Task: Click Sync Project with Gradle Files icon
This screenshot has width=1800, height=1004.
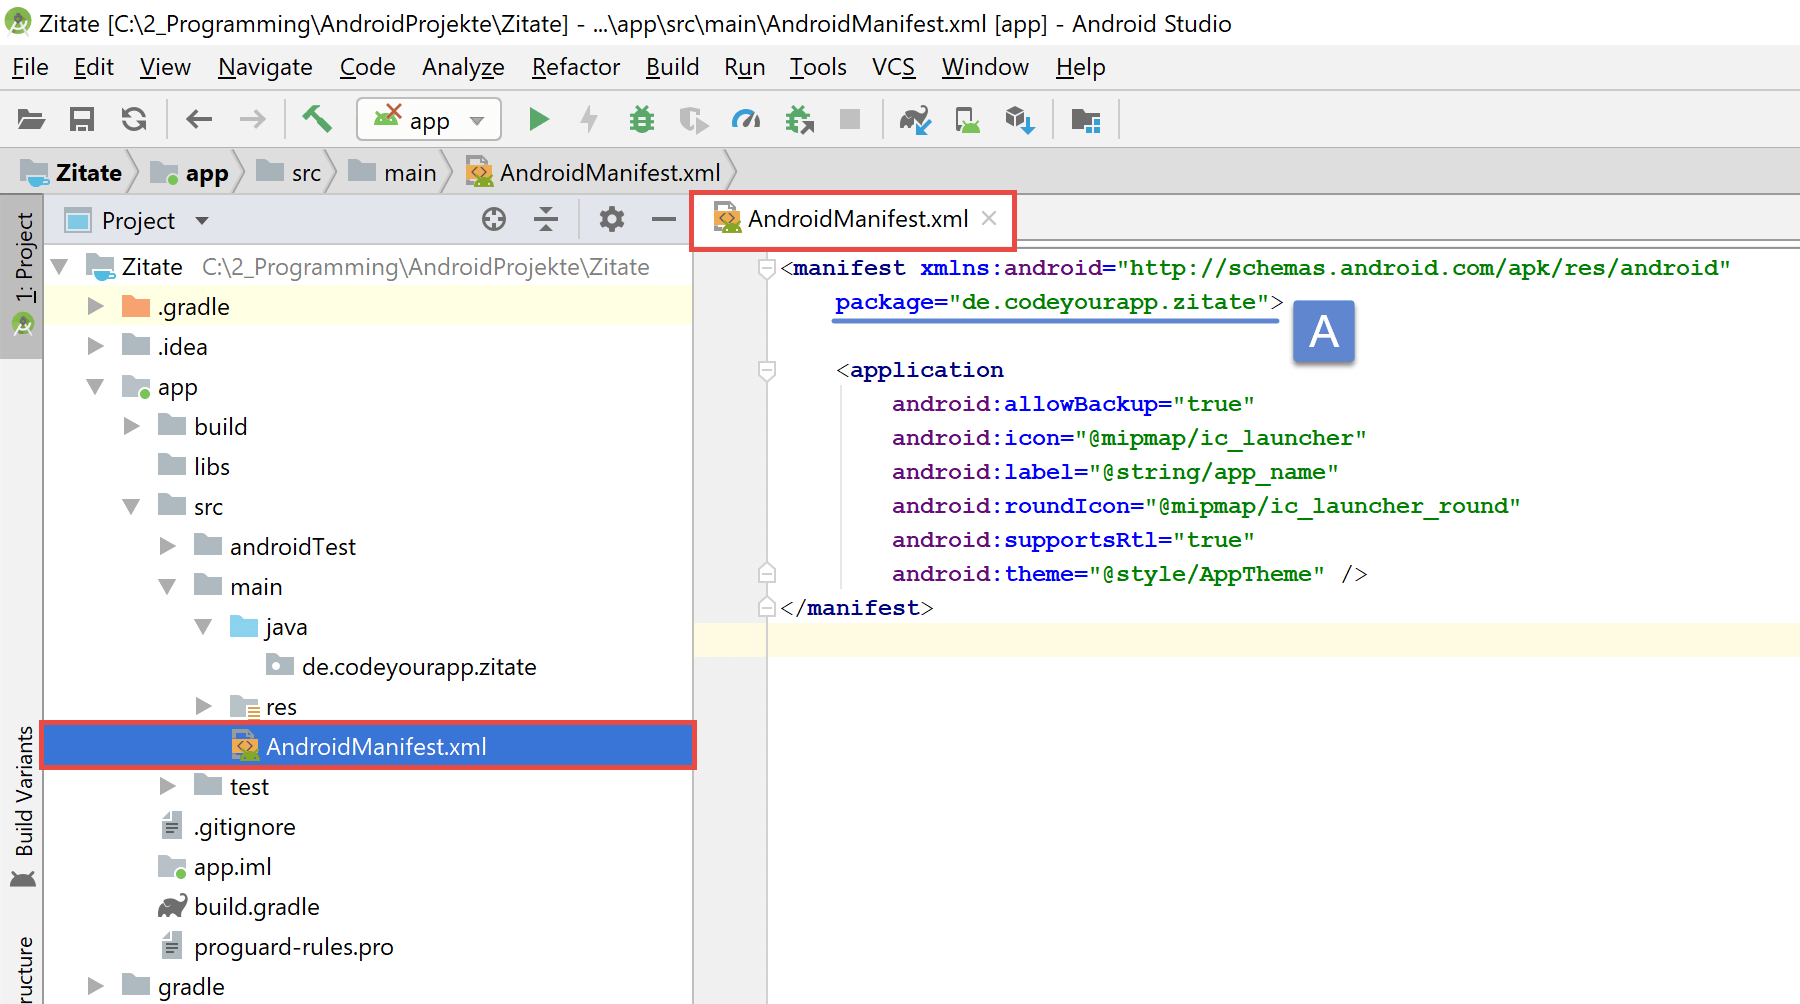Action: click(915, 120)
